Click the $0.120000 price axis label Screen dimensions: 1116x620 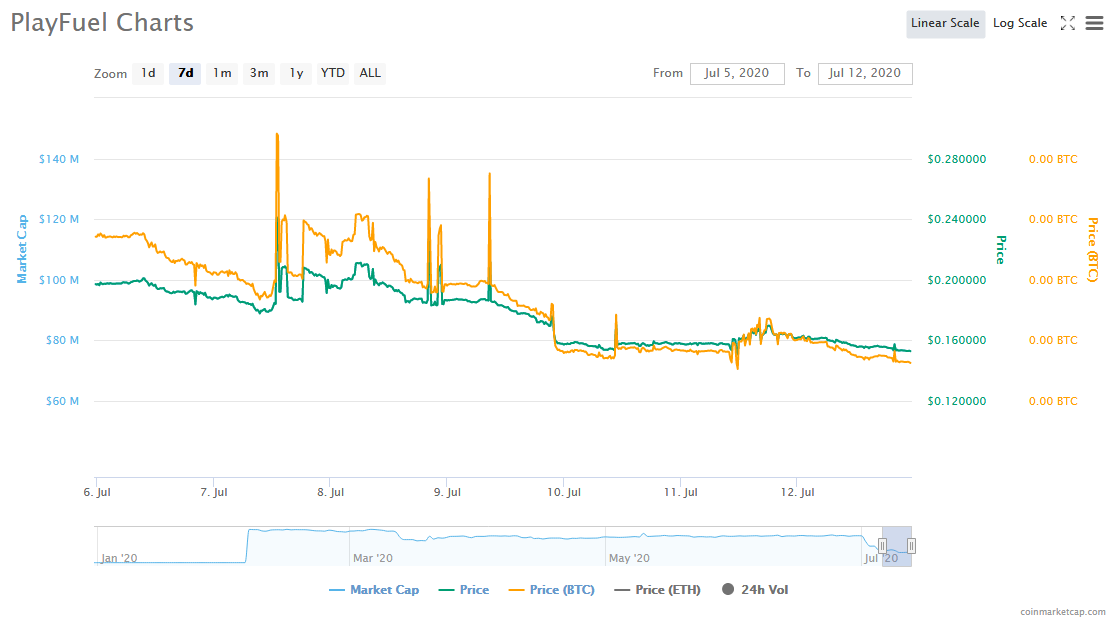(x=957, y=401)
